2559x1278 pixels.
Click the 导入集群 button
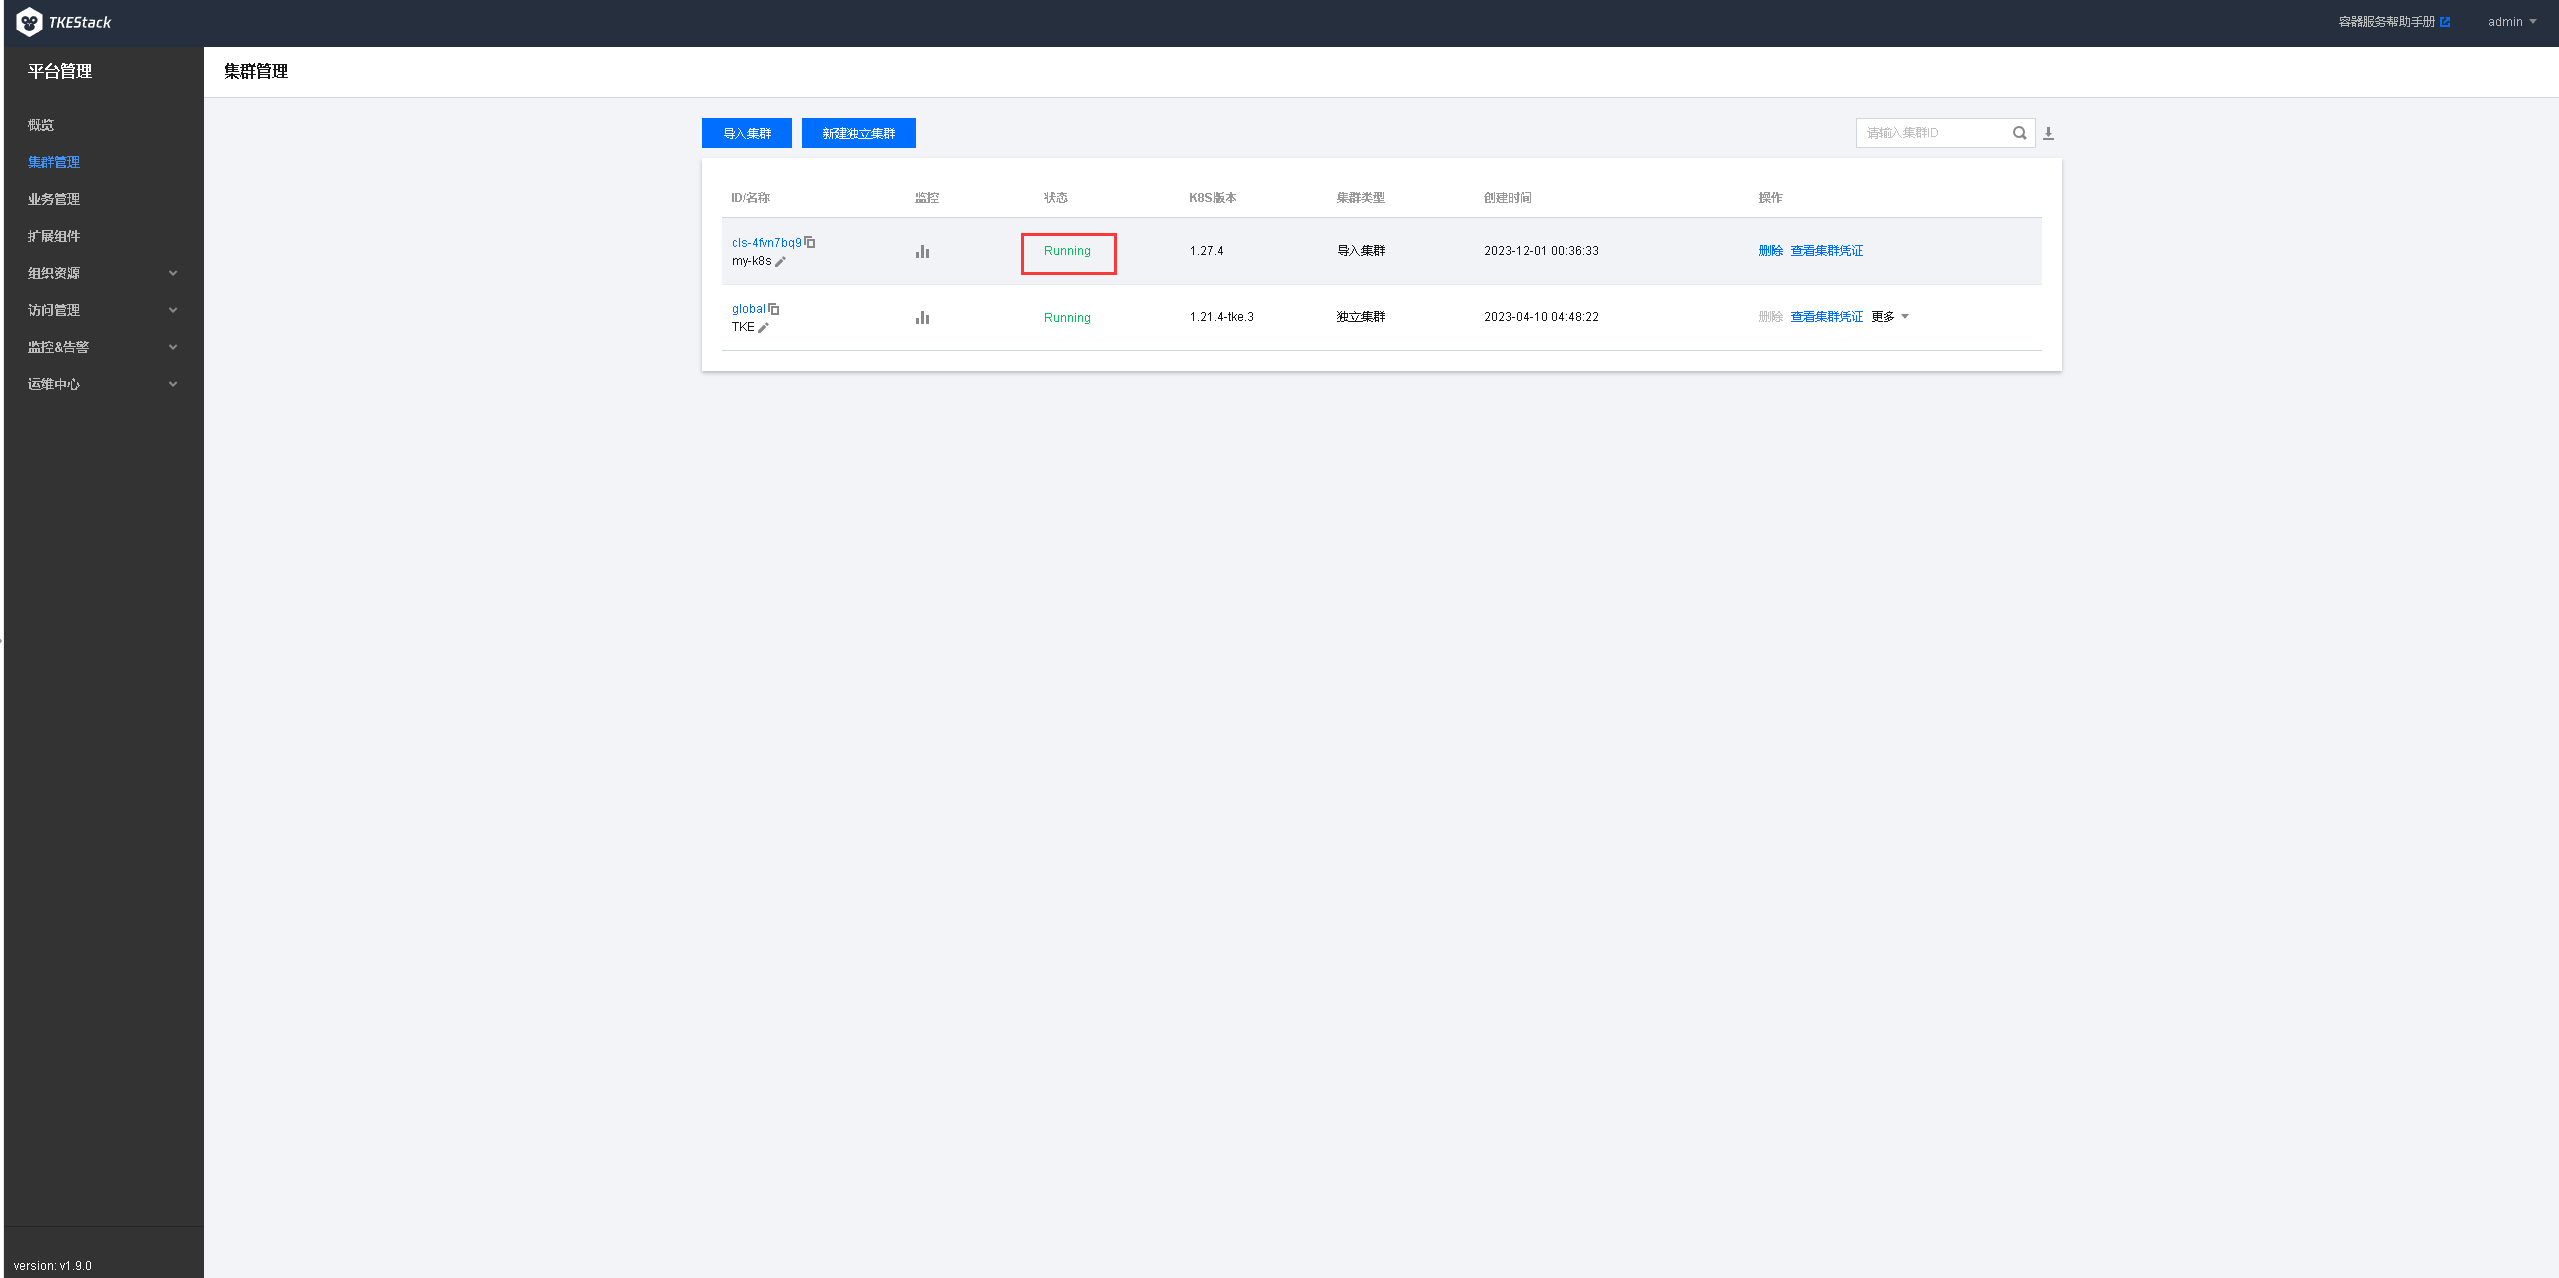click(747, 133)
